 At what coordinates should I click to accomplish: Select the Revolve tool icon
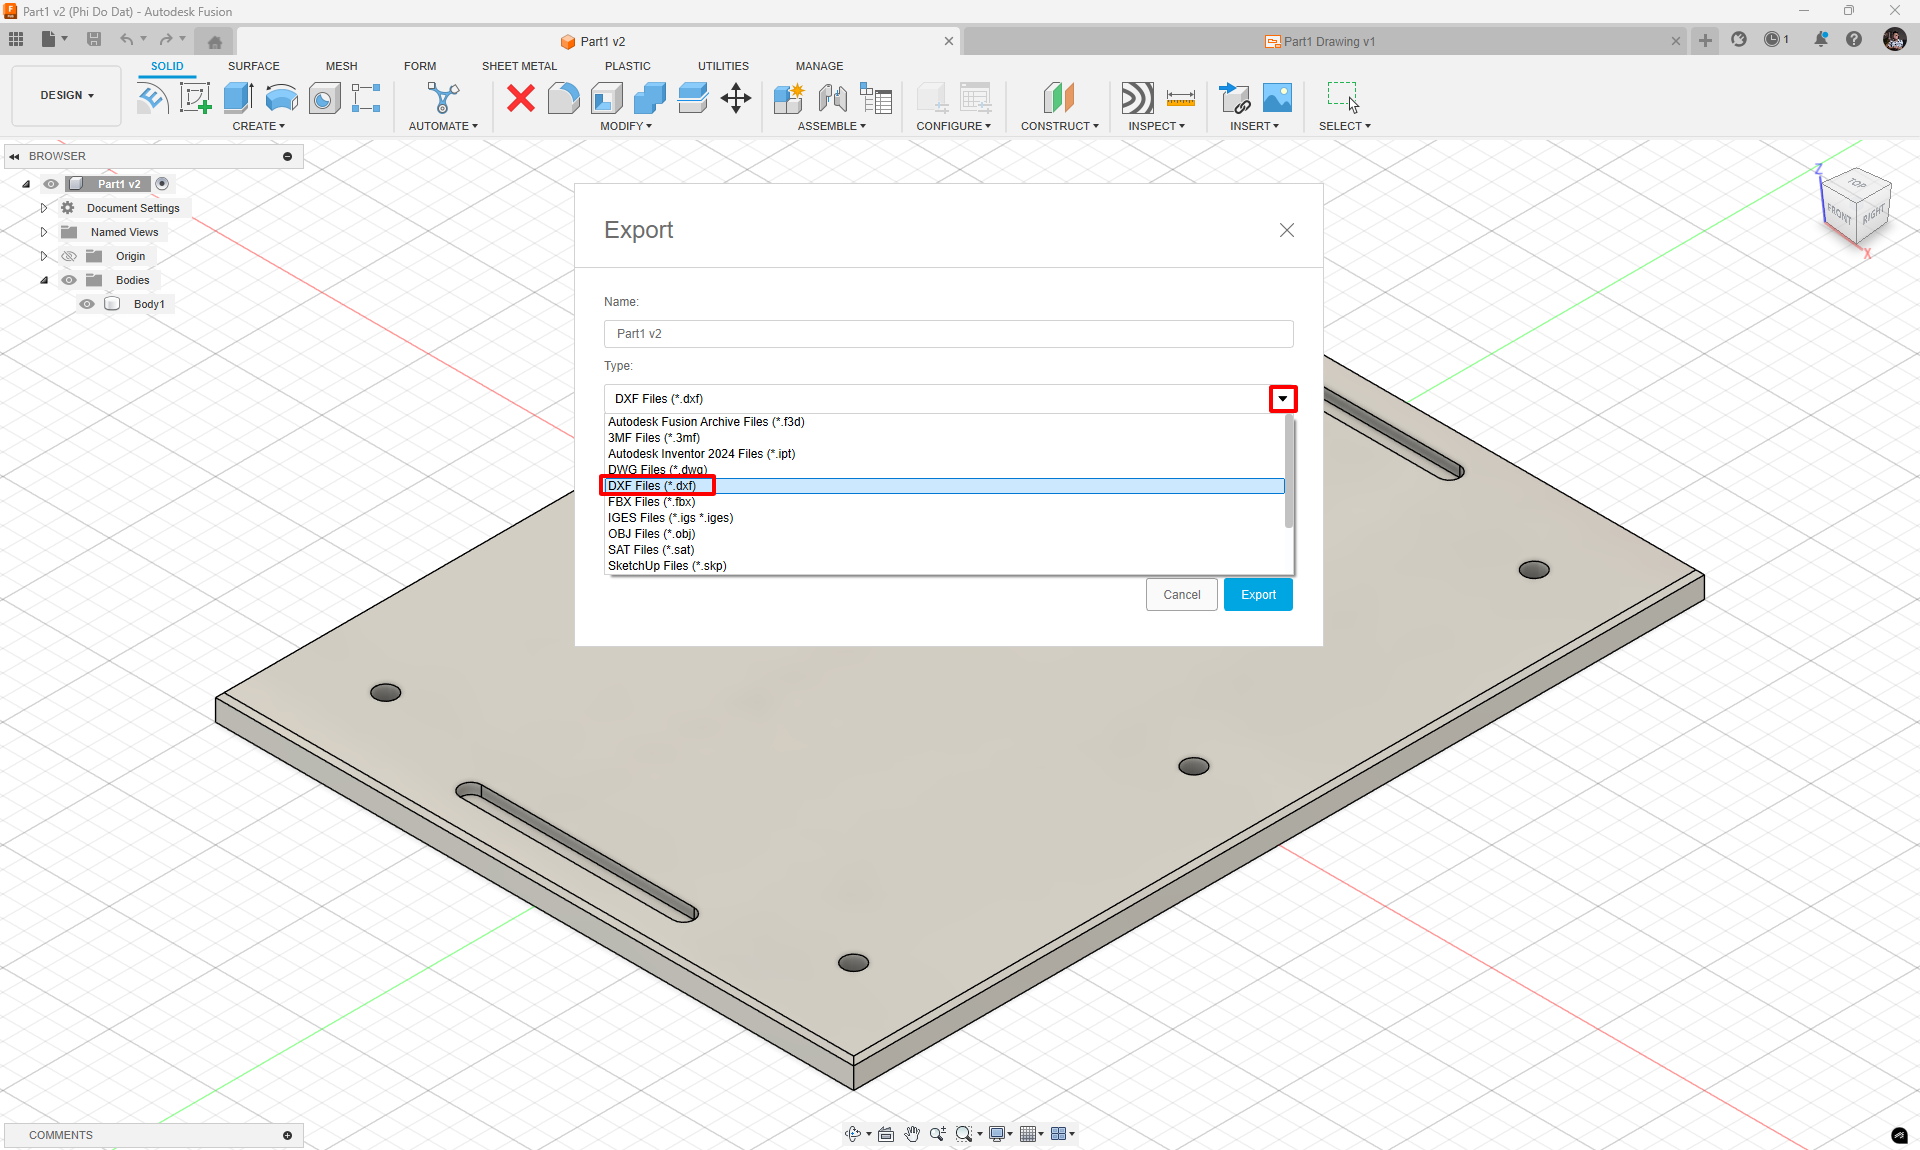(282, 98)
